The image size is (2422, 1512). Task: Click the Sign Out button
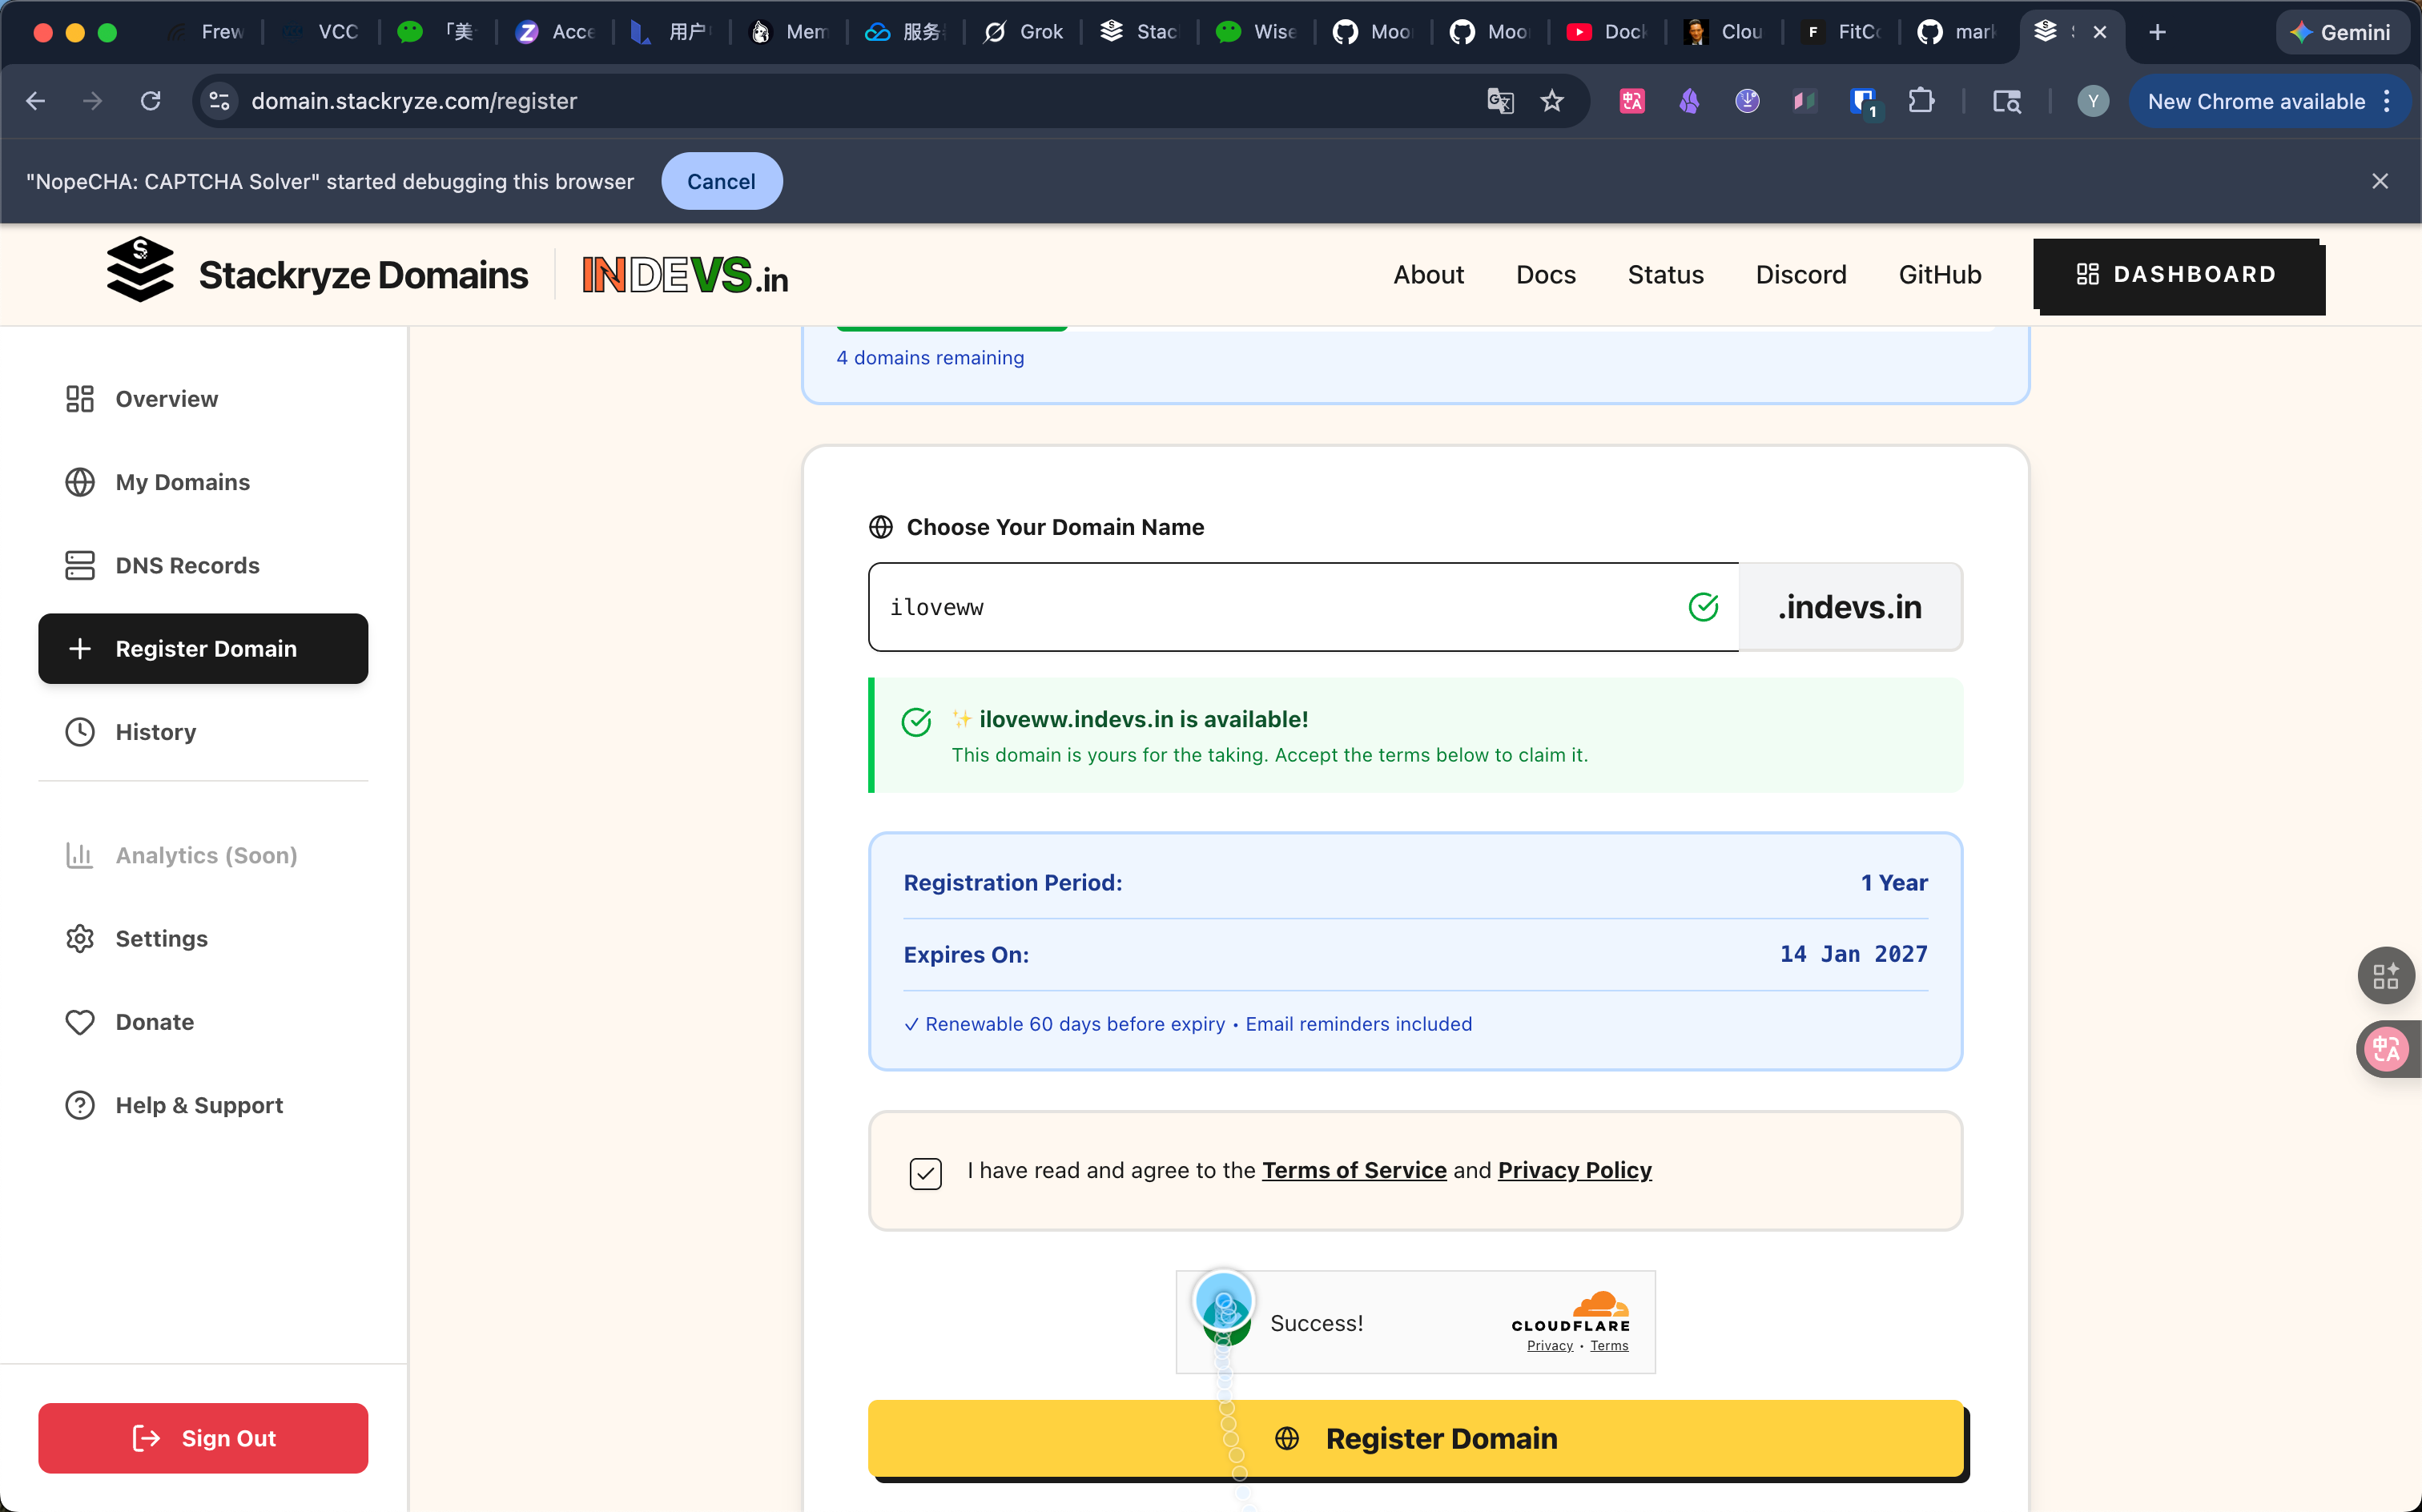point(203,1438)
